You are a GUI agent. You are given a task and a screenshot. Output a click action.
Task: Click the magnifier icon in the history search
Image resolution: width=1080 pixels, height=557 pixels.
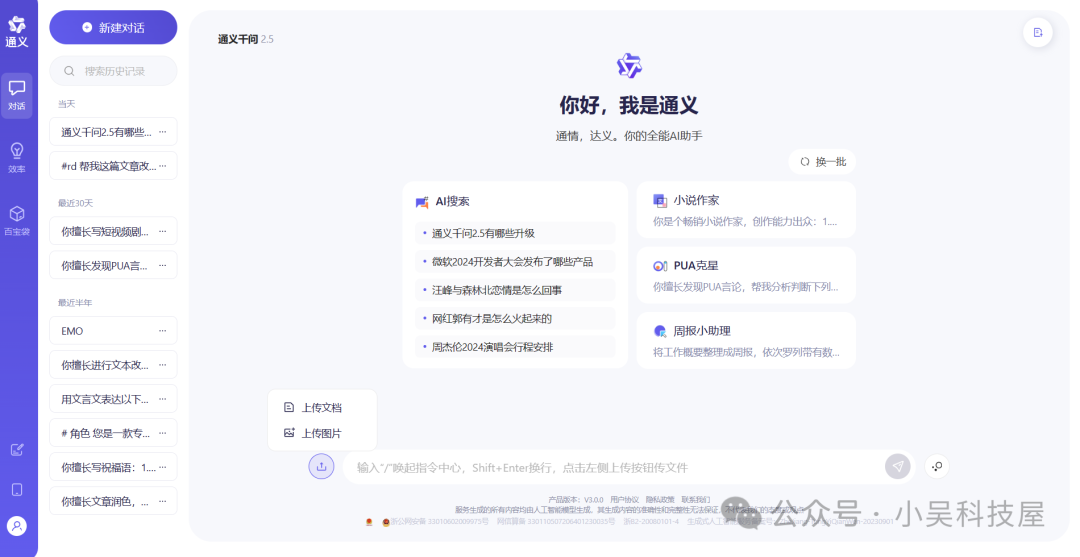pyautogui.click(x=70, y=71)
